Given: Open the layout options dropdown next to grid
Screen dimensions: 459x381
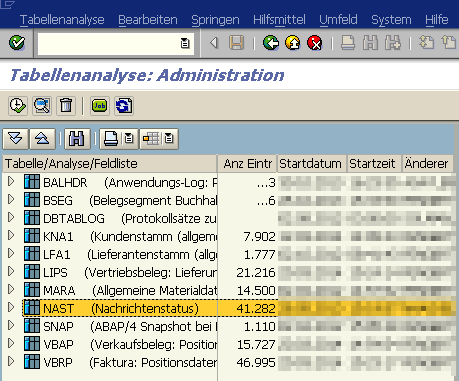Looking at the screenshot, I should tap(169, 138).
